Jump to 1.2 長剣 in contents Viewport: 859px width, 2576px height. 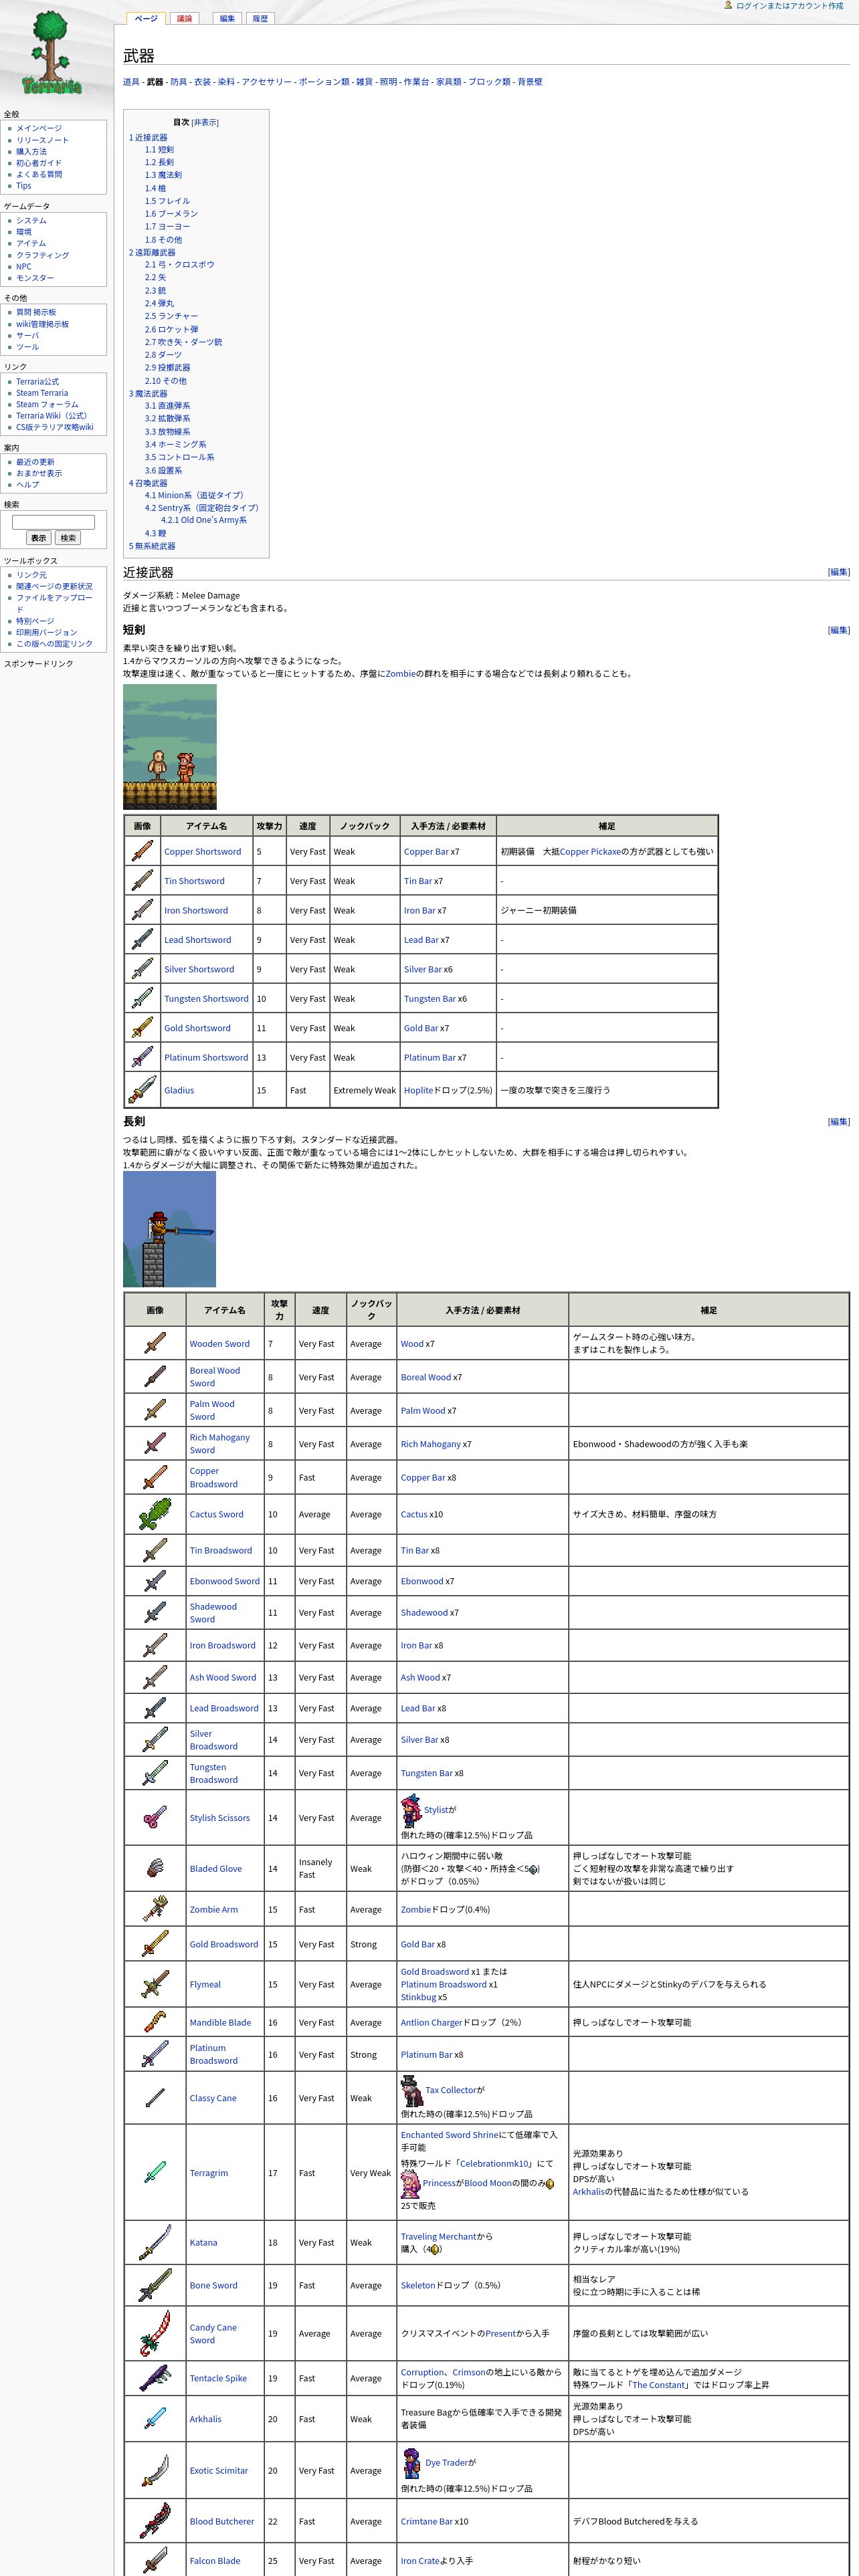159,162
